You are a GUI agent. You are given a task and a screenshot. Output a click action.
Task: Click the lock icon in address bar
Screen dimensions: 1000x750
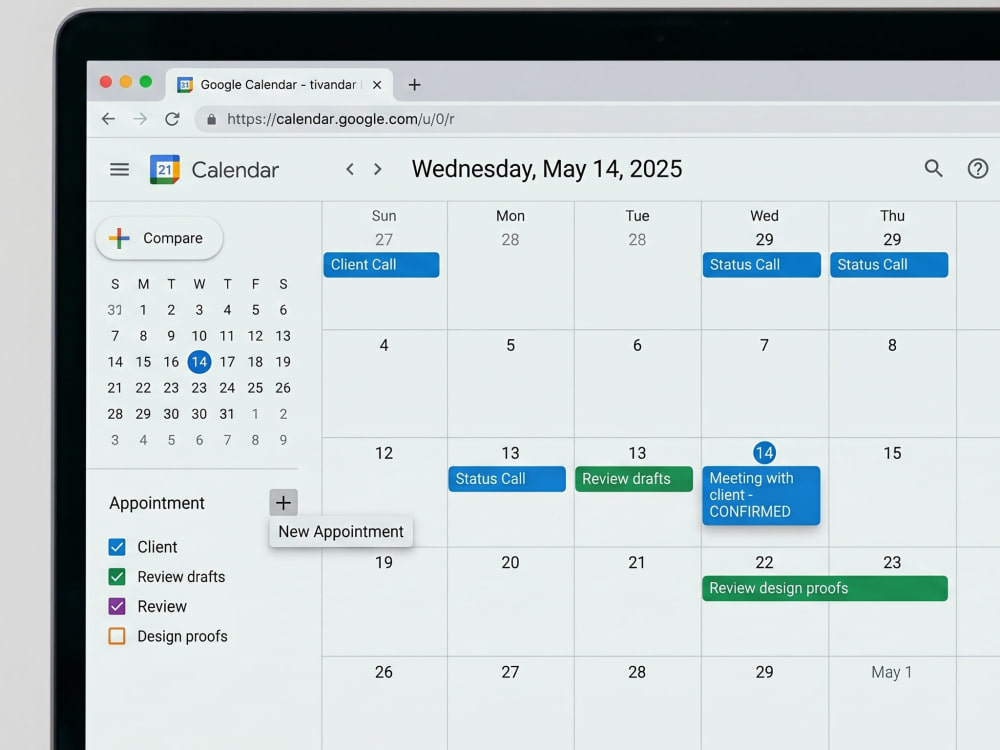[x=212, y=119]
